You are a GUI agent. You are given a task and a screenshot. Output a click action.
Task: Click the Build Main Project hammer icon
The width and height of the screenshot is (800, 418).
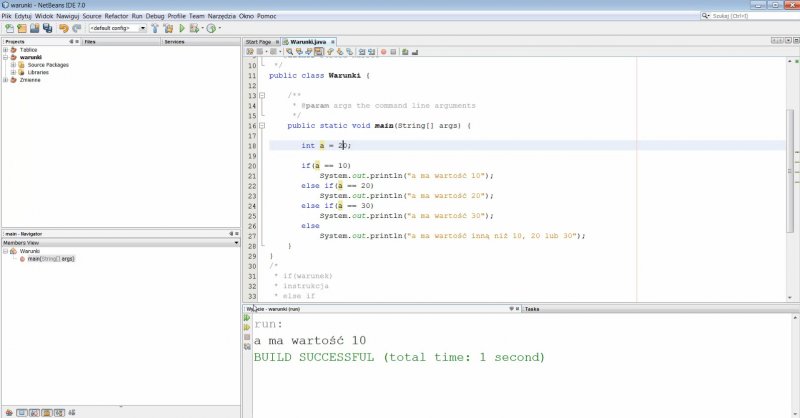point(156,28)
